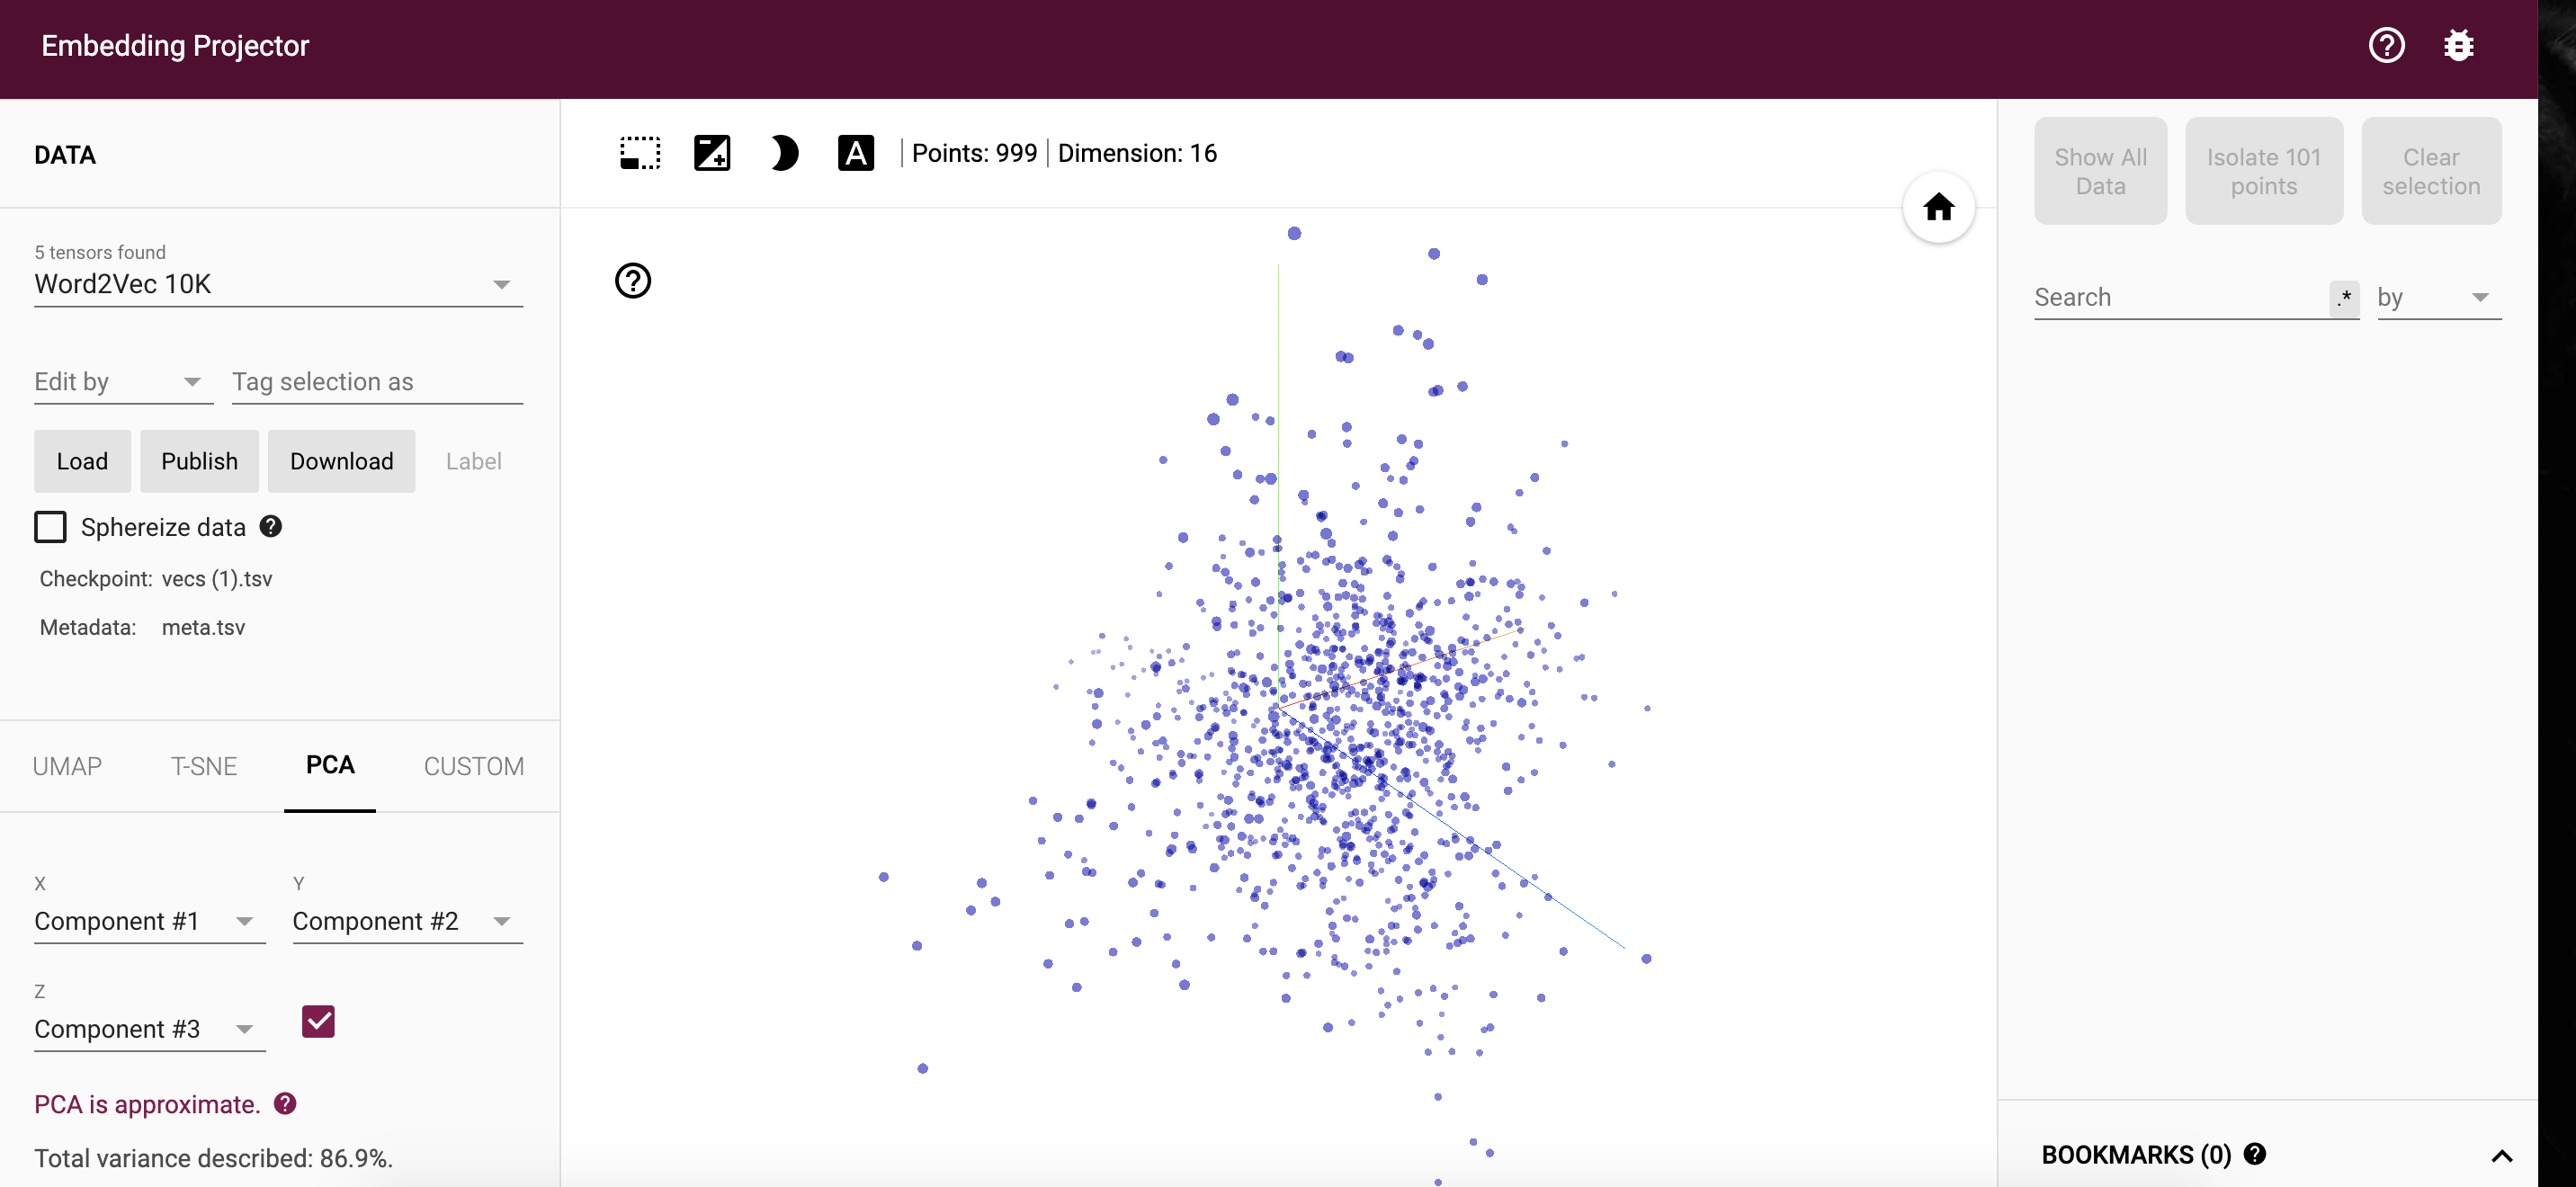Viewport: 2576px width, 1187px height.
Task: Click the edit current selection icon
Action: point(712,153)
